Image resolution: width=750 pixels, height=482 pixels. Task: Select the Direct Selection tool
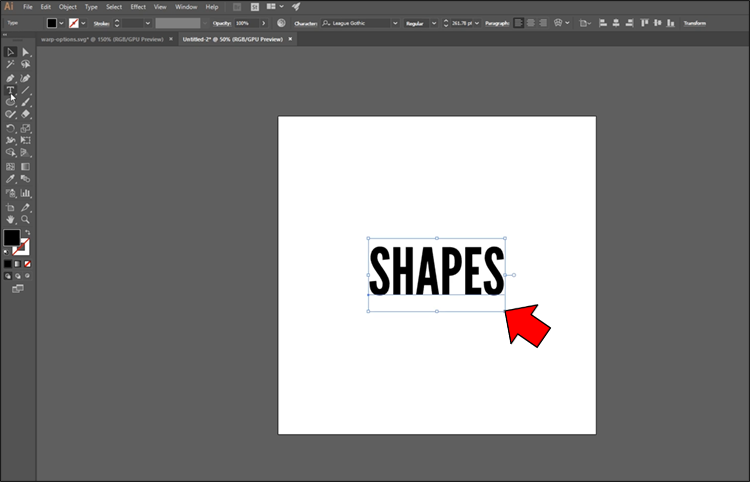[26, 52]
